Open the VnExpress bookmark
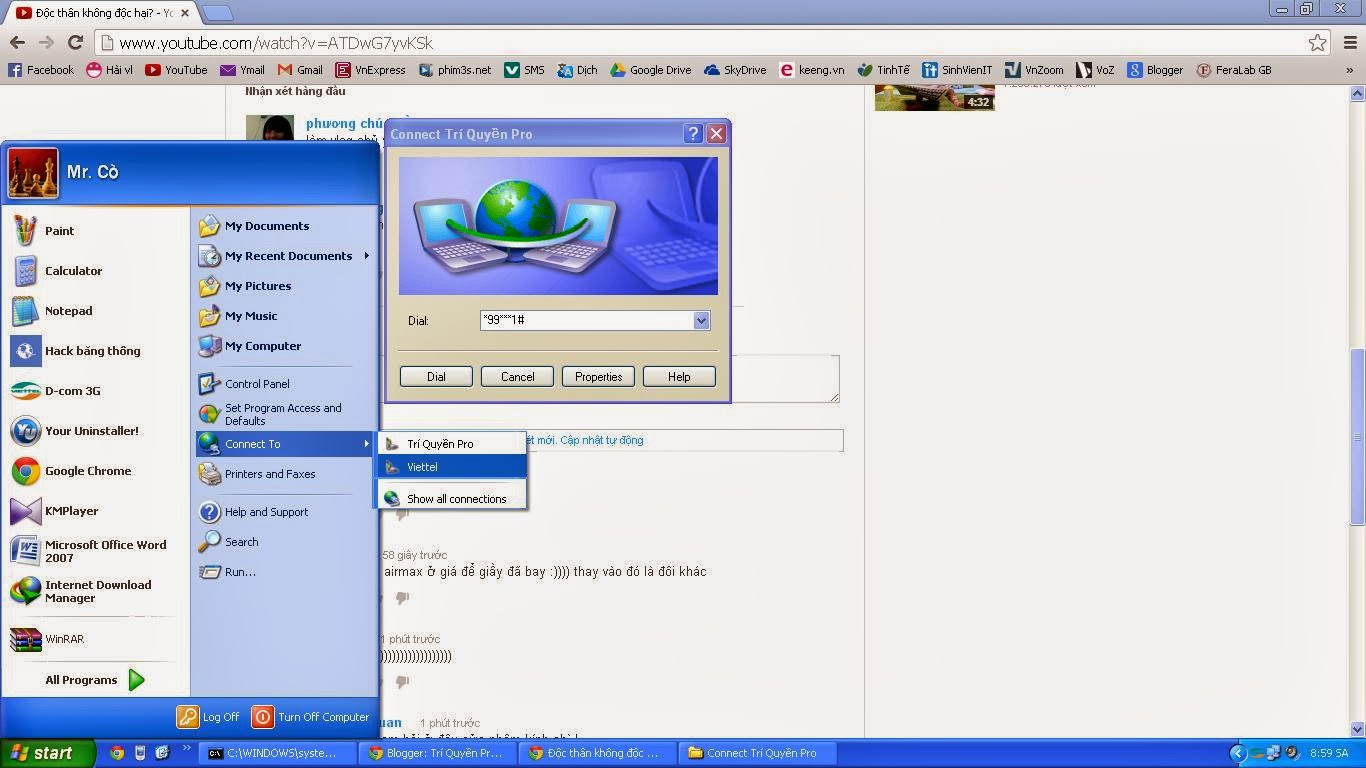The image size is (1366, 768). 371,70
